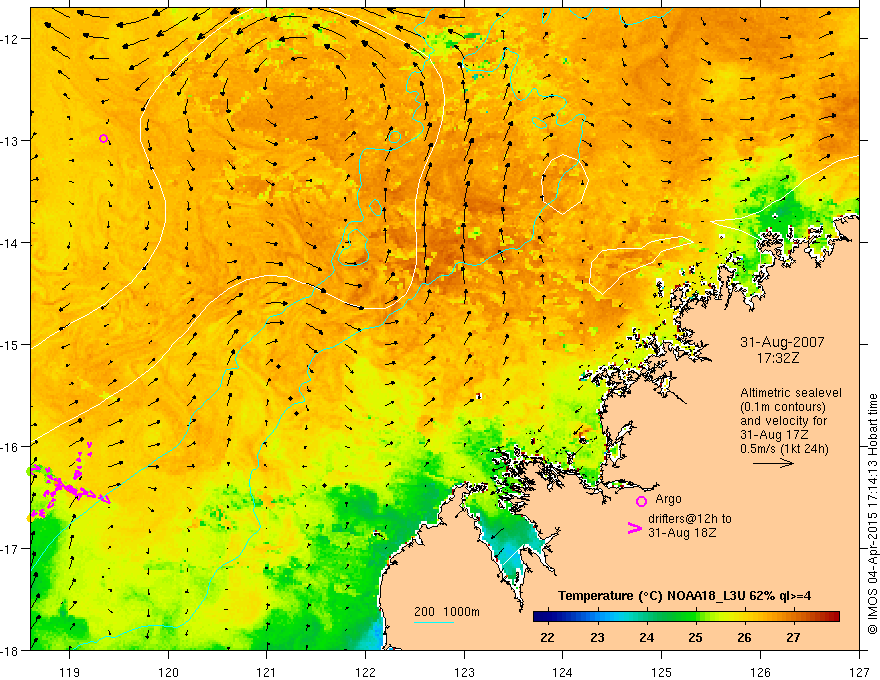Click the '0.5m/s (1kt 24h)' text
Image resolution: width=880 pixels, height=680 pixels.
pyautogui.click(x=784, y=449)
